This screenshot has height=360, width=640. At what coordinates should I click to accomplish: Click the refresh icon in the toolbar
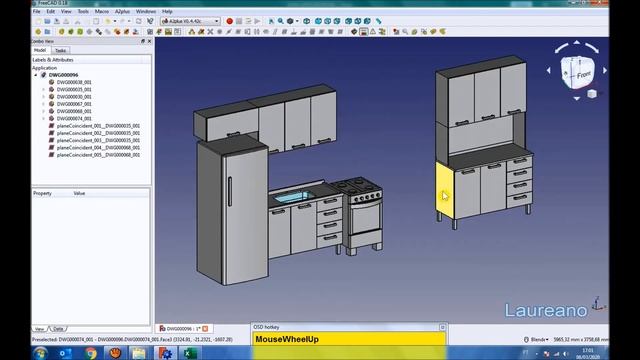[139, 21]
